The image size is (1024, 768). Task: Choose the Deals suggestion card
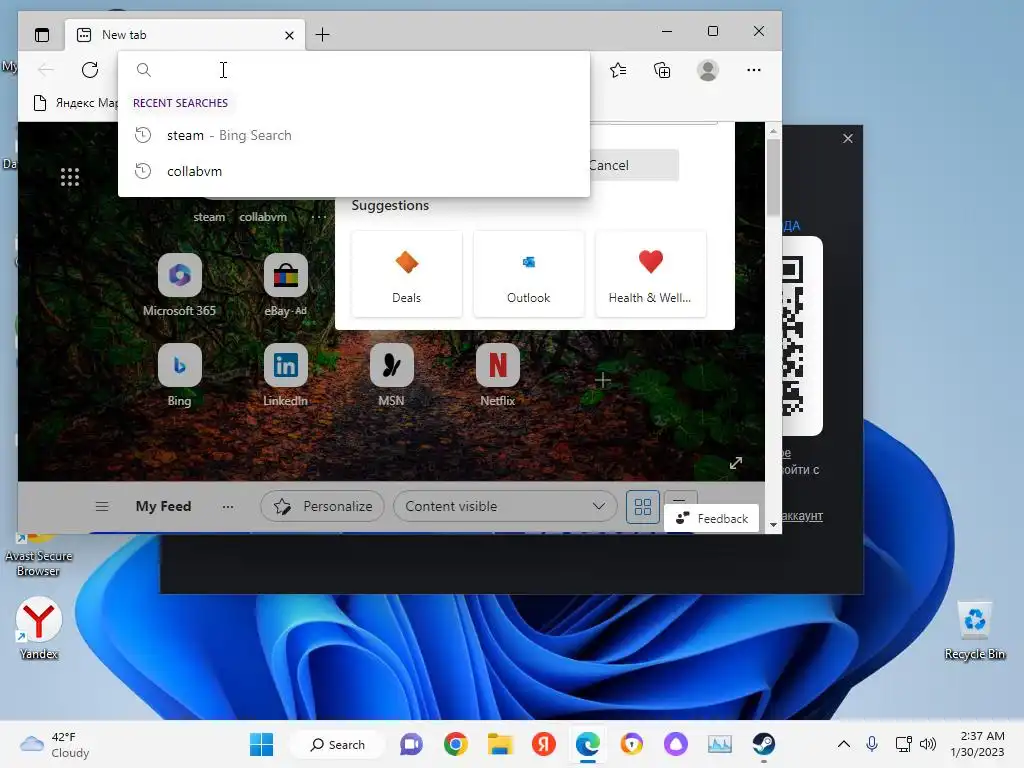[x=406, y=274]
